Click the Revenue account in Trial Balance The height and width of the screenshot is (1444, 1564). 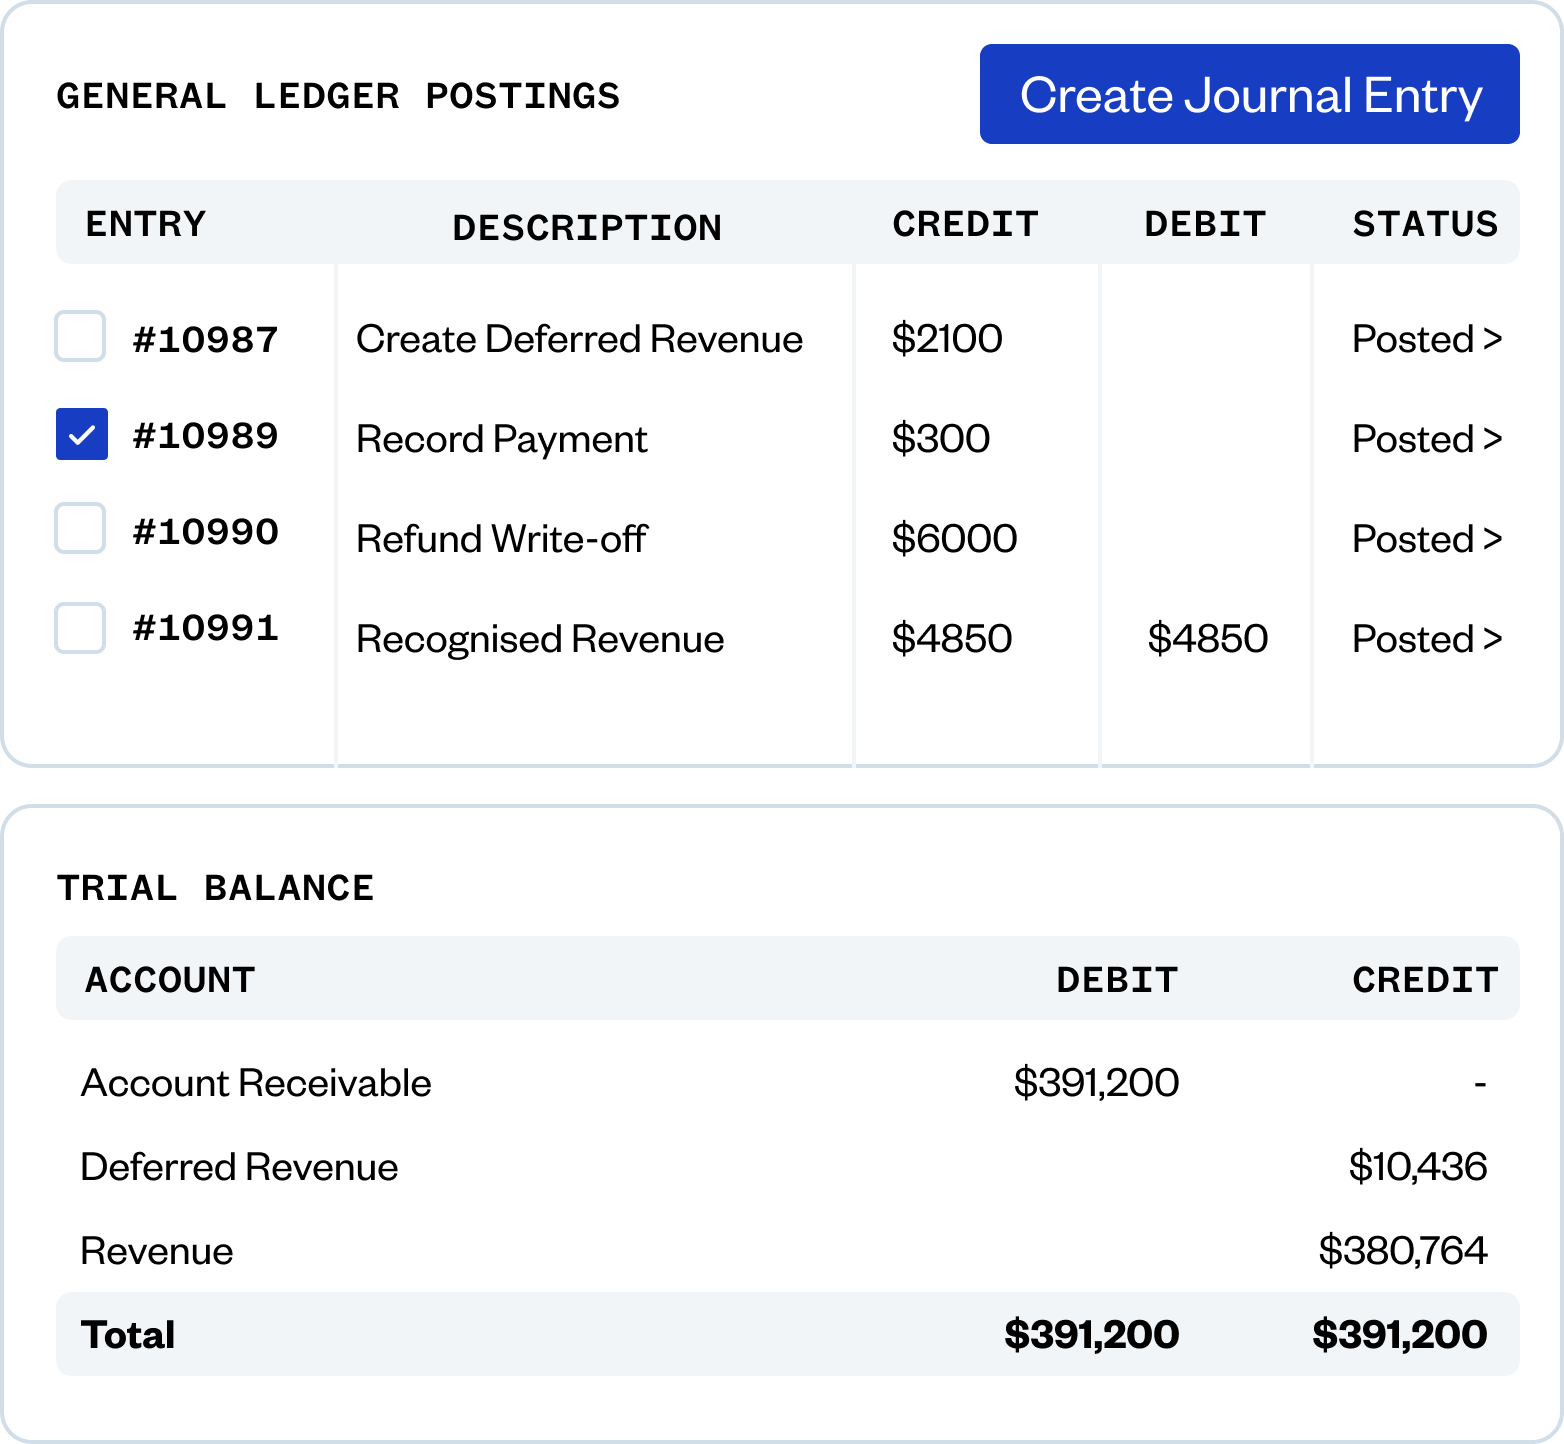157,1251
